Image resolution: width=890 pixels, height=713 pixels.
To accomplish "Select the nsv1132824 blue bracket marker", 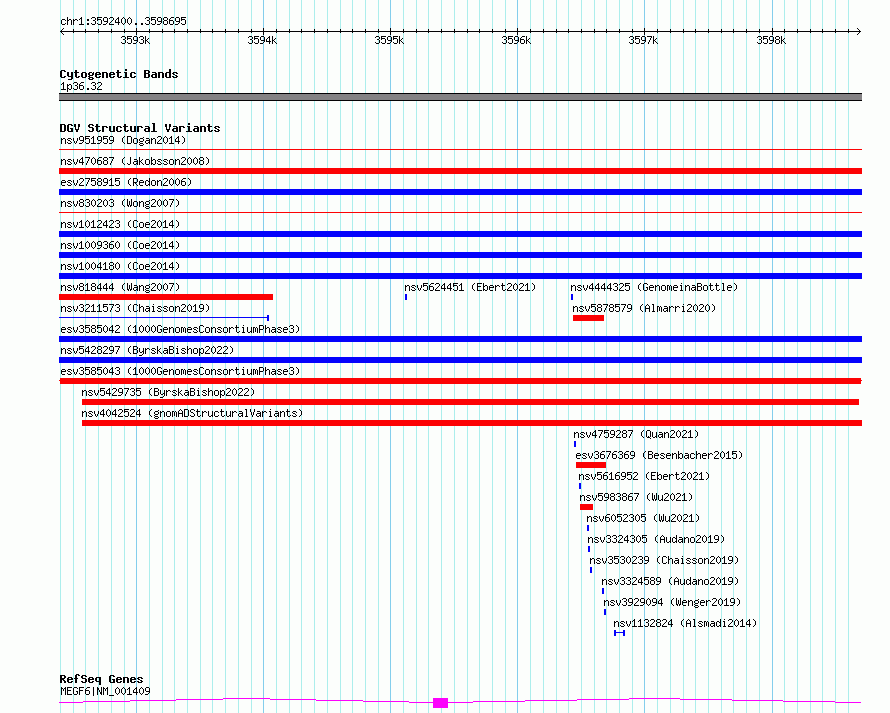I will [619, 633].
